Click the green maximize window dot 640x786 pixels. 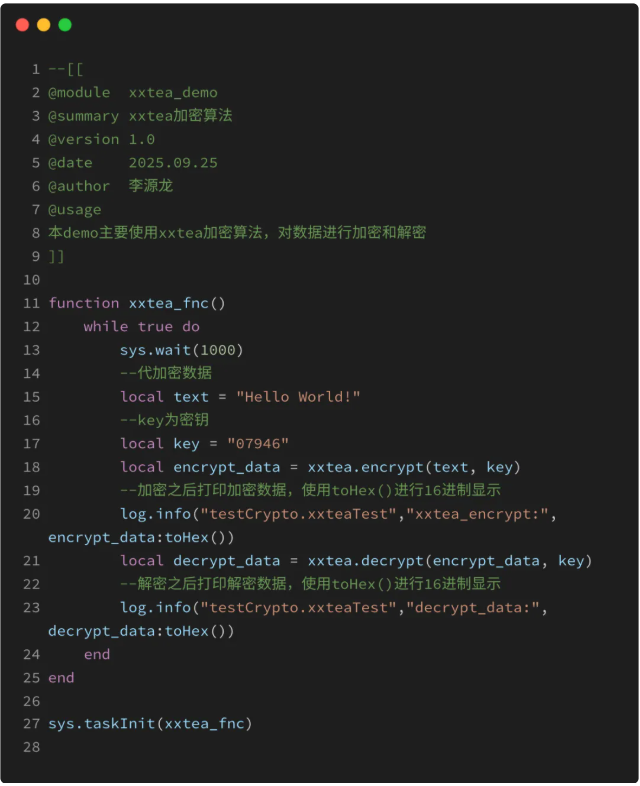click(x=65, y=25)
